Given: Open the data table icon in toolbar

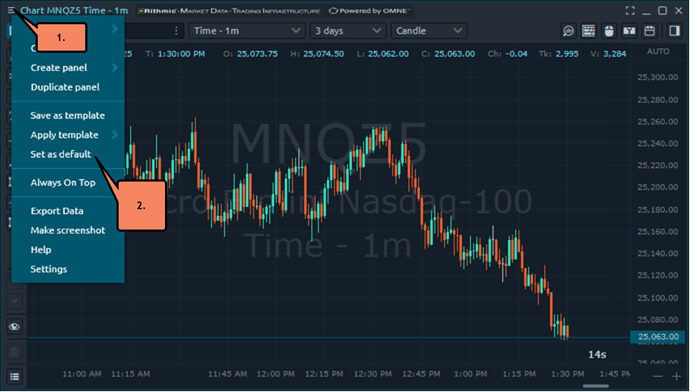Looking at the screenshot, I should tap(588, 31).
